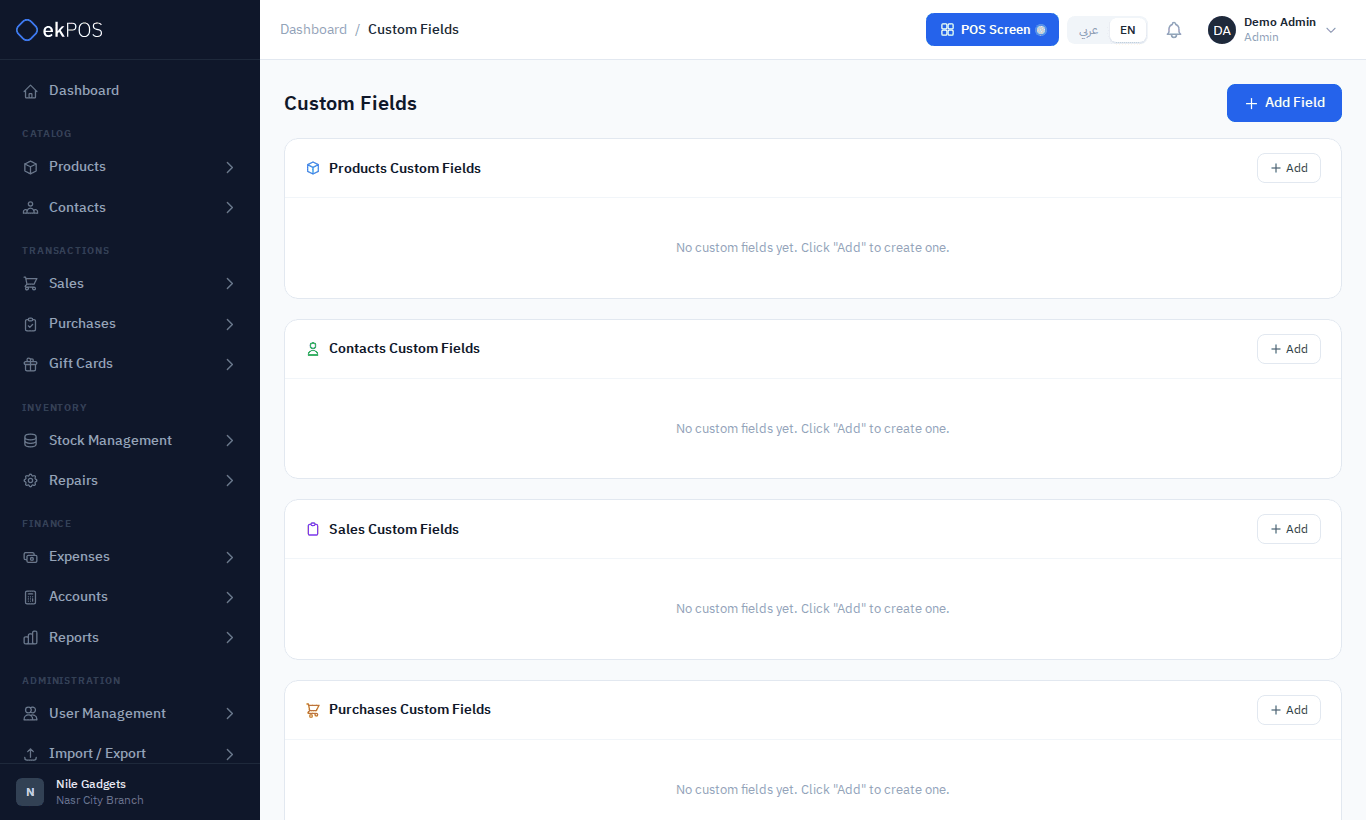The width and height of the screenshot is (1366, 820).
Task: Click the Stock Management database icon
Action: coord(30,441)
